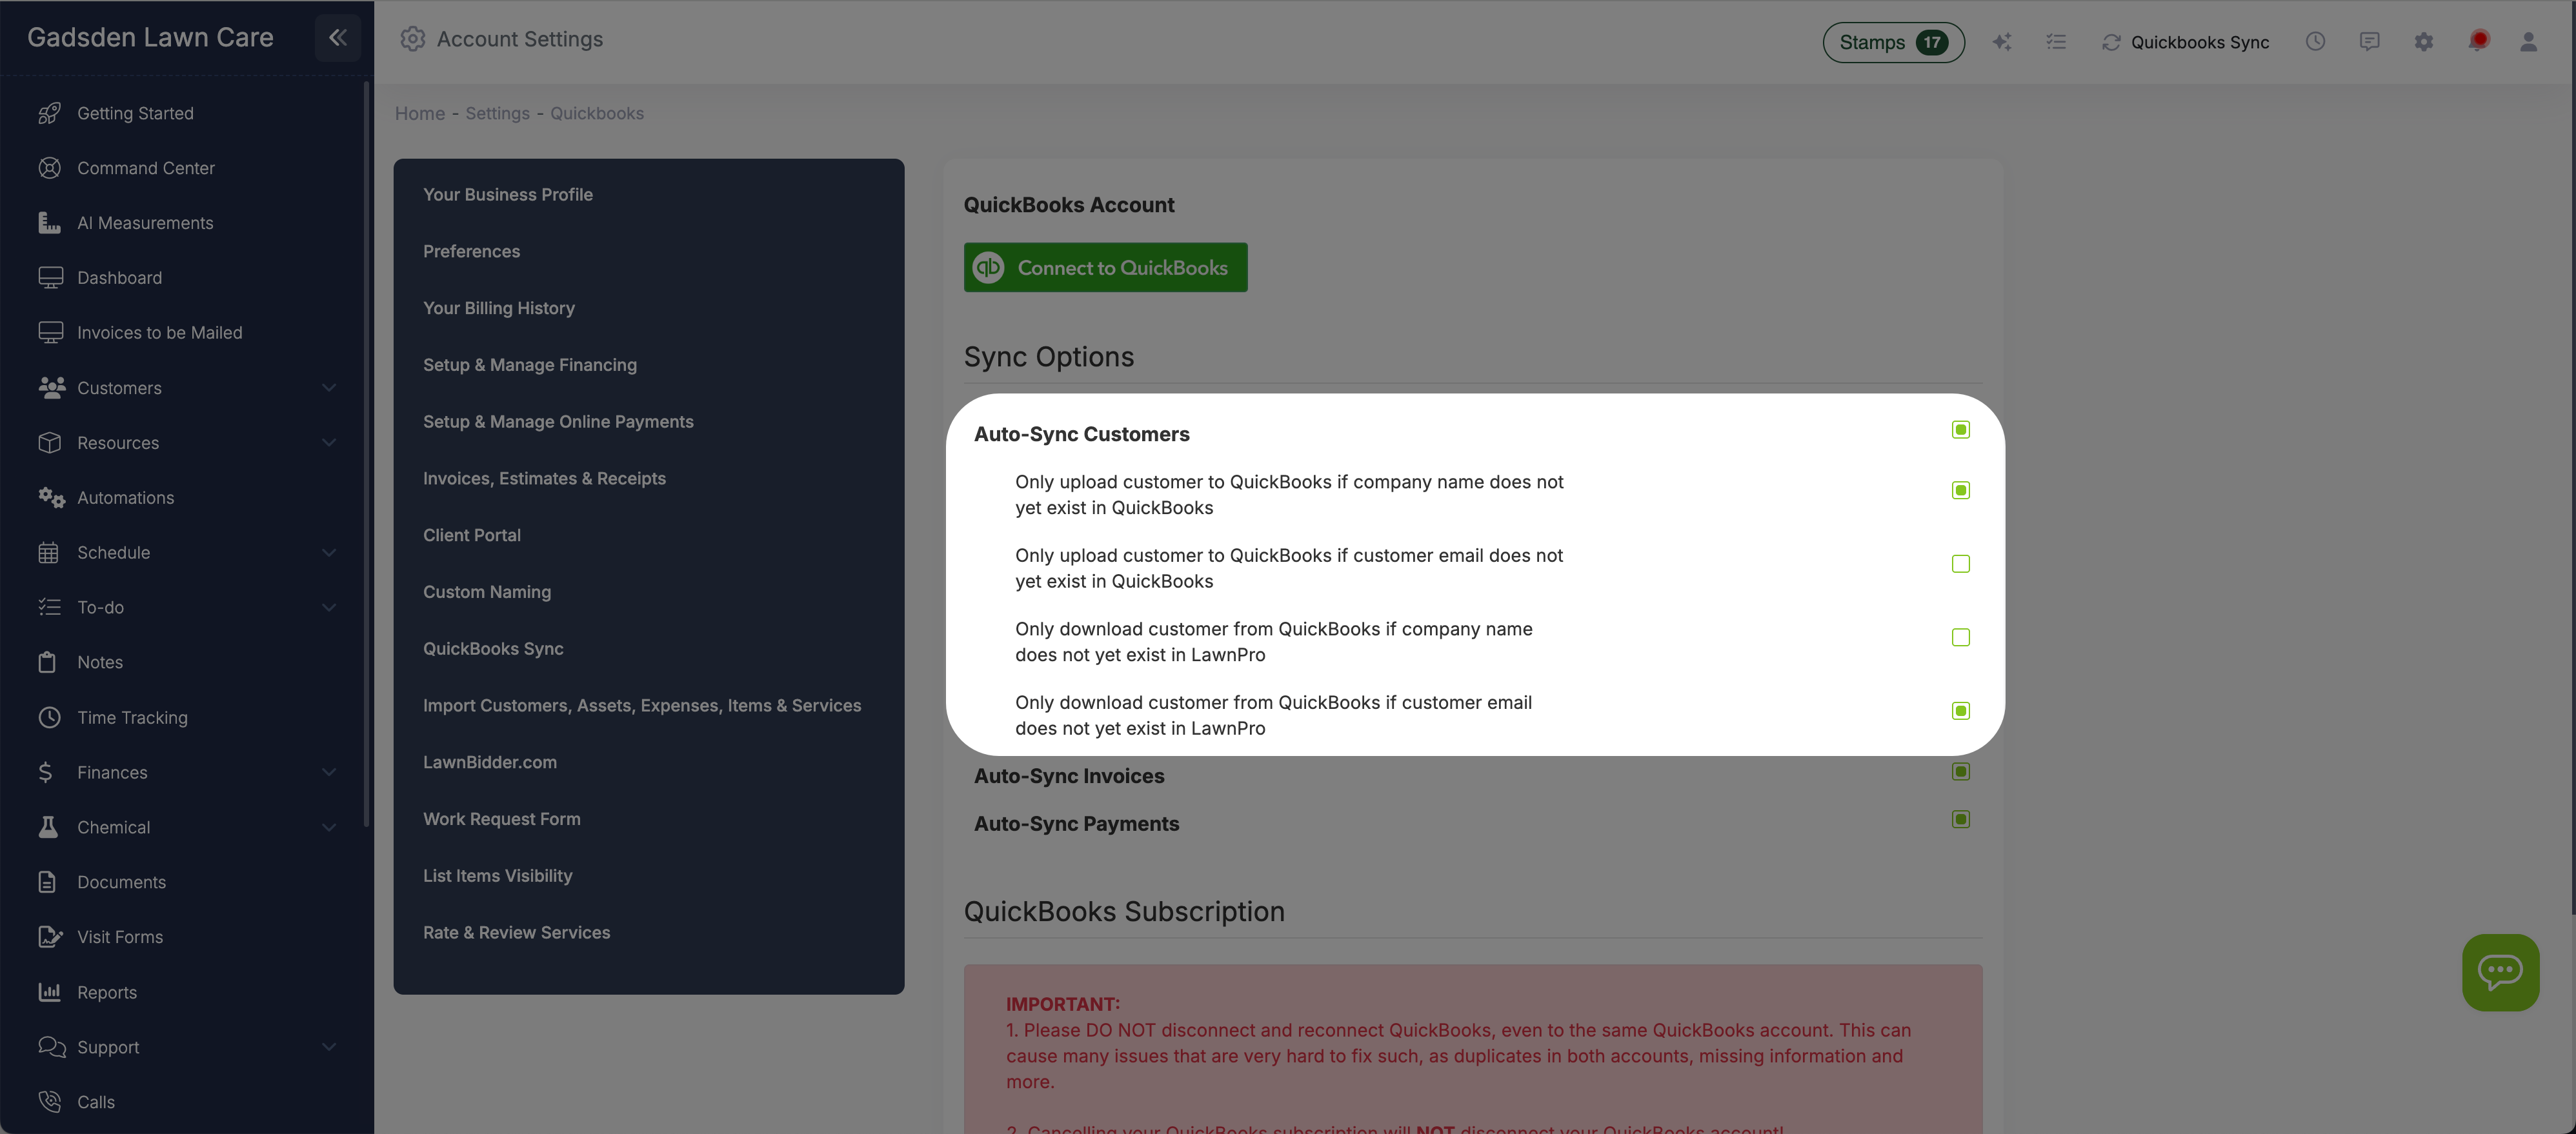Open Time Tracking from the sidebar
The height and width of the screenshot is (1134, 2576).
coord(133,717)
